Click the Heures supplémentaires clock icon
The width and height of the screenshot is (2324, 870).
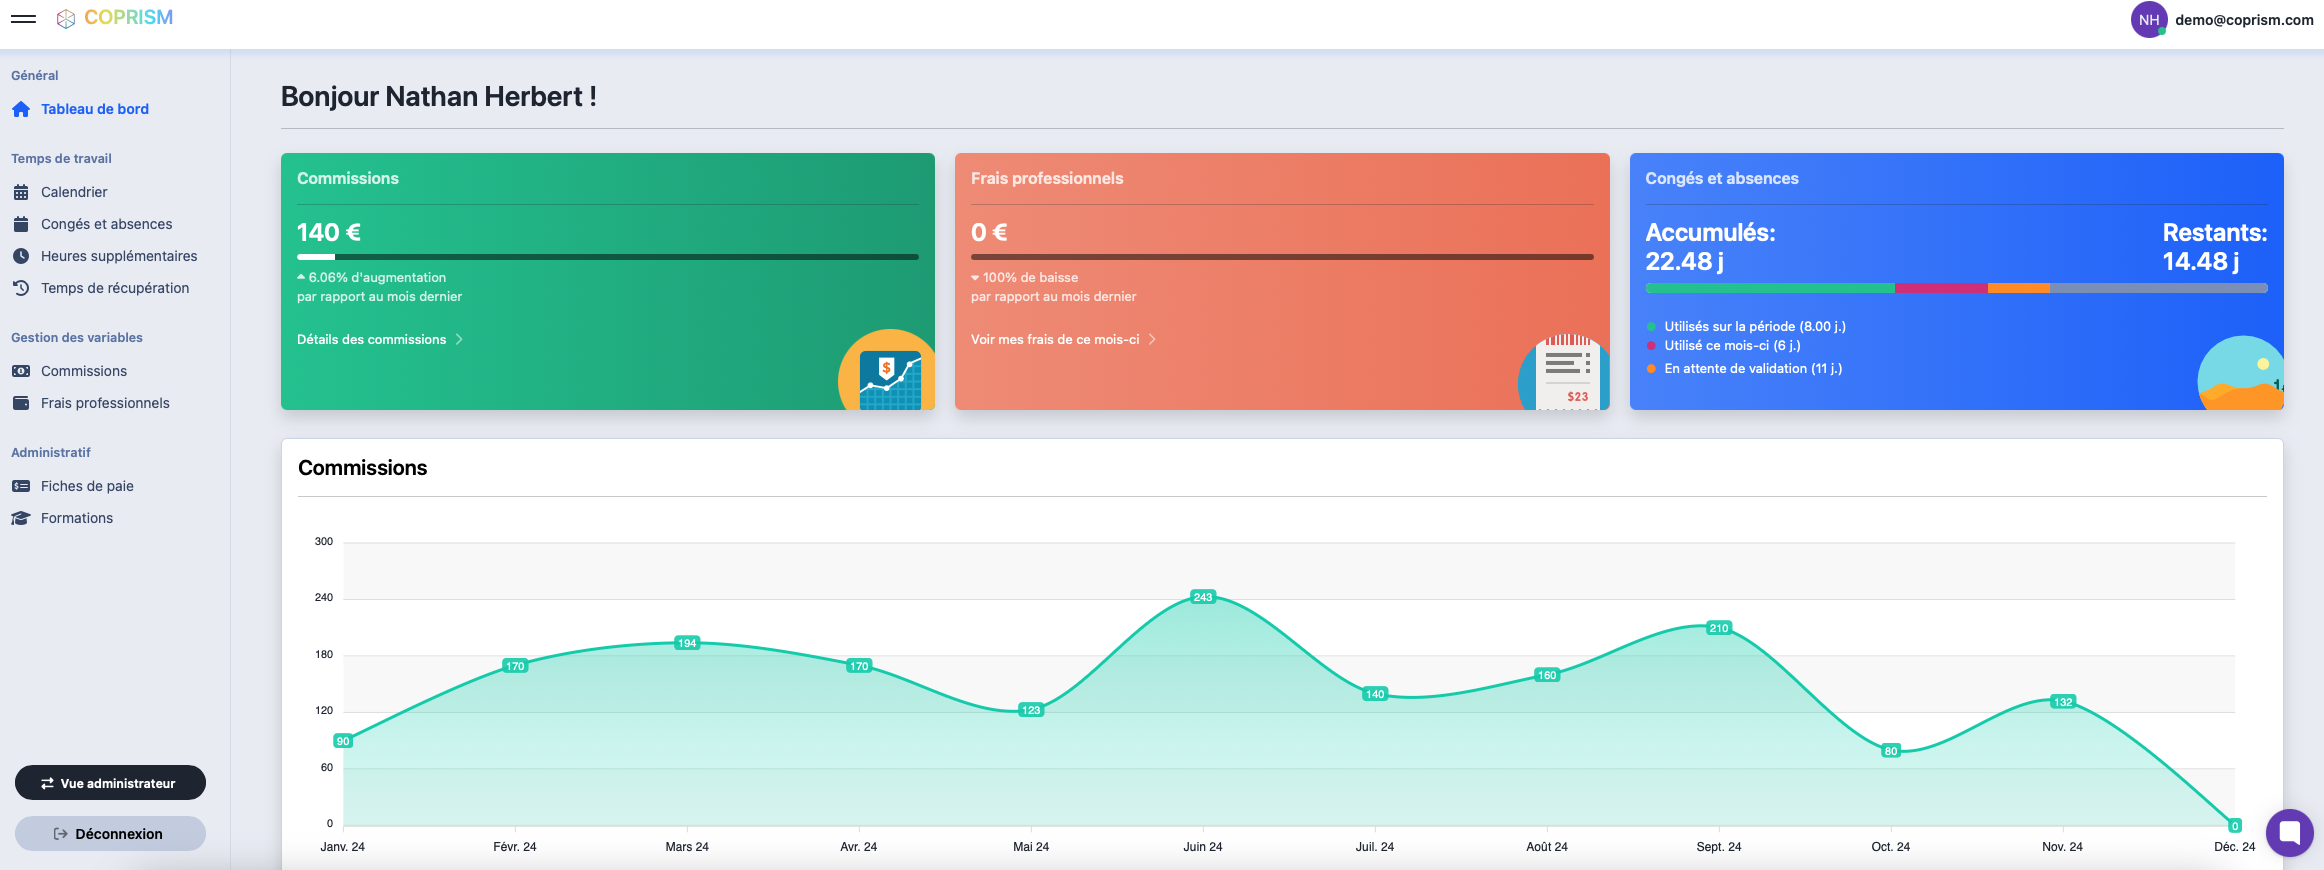[21, 256]
